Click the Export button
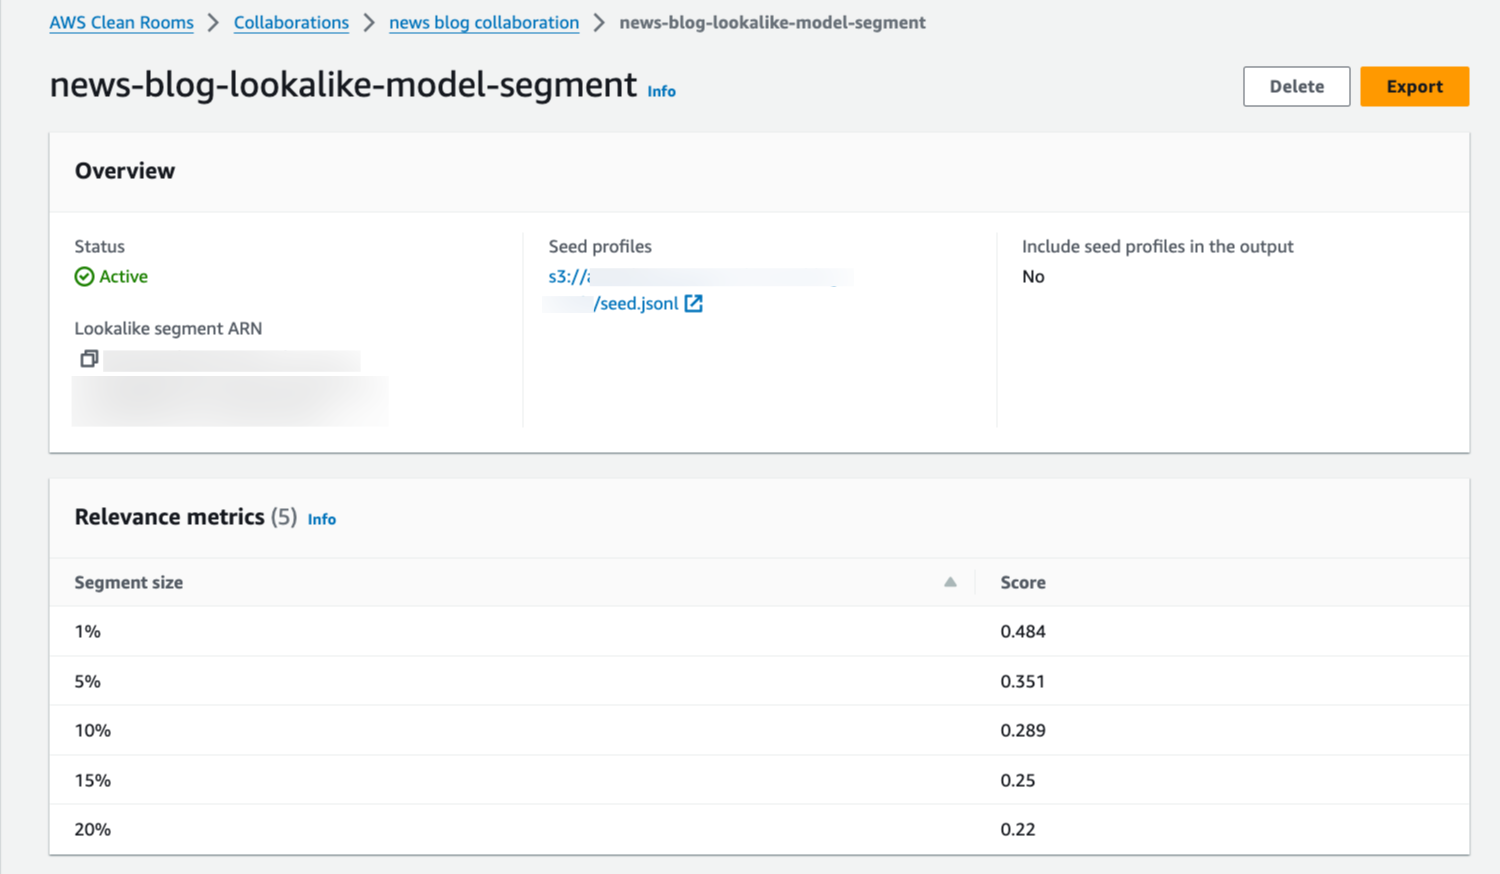The height and width of the screenshot is (874, 1500). (x=1413, y=86)
